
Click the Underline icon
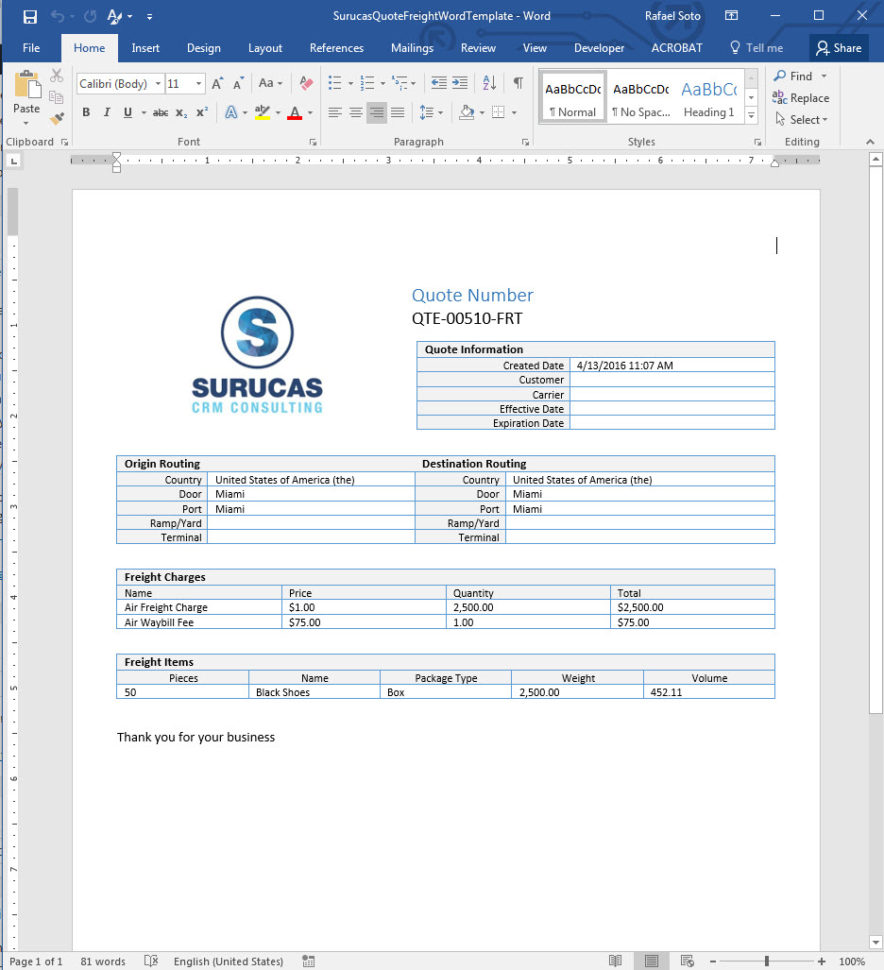(126, 112)
